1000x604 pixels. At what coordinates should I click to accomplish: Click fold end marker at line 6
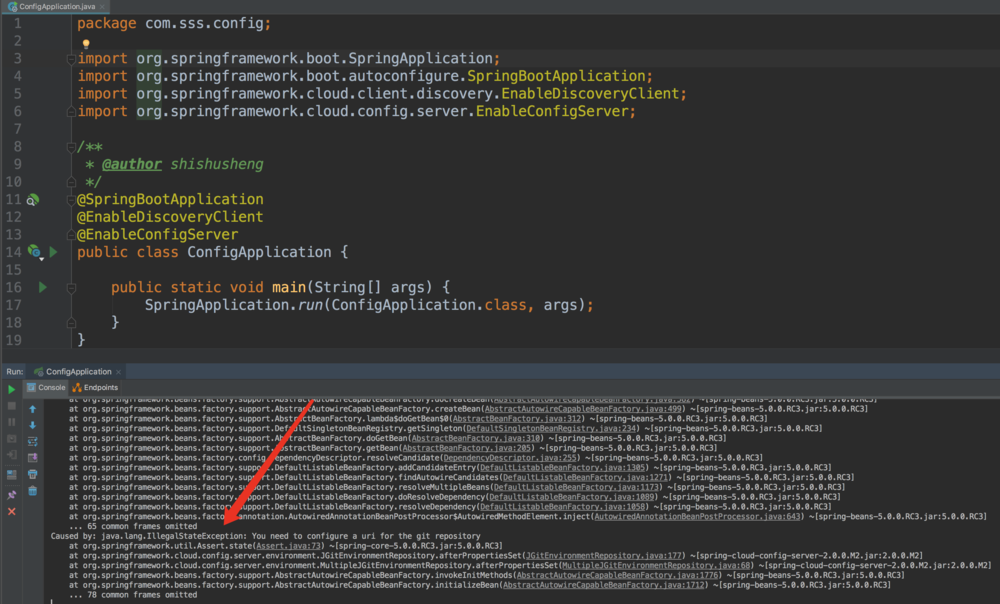coord(71,112)
